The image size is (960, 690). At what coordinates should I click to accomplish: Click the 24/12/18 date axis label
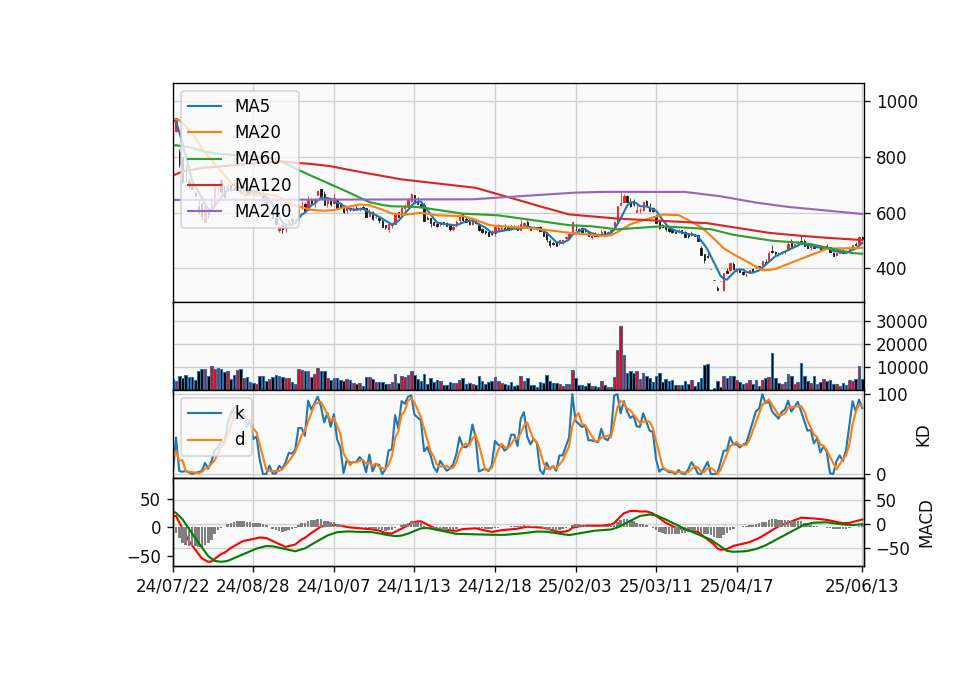tap(495, 586)
